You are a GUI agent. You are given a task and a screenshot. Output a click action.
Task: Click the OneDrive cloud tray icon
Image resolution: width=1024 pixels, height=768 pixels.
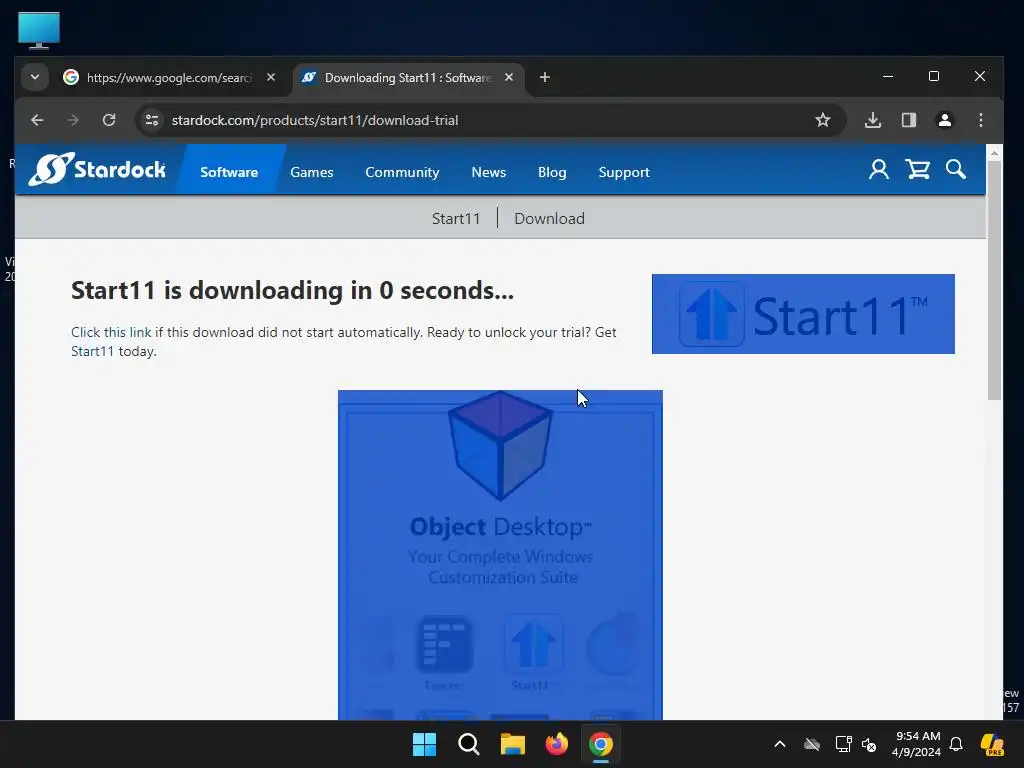(812, 744)
